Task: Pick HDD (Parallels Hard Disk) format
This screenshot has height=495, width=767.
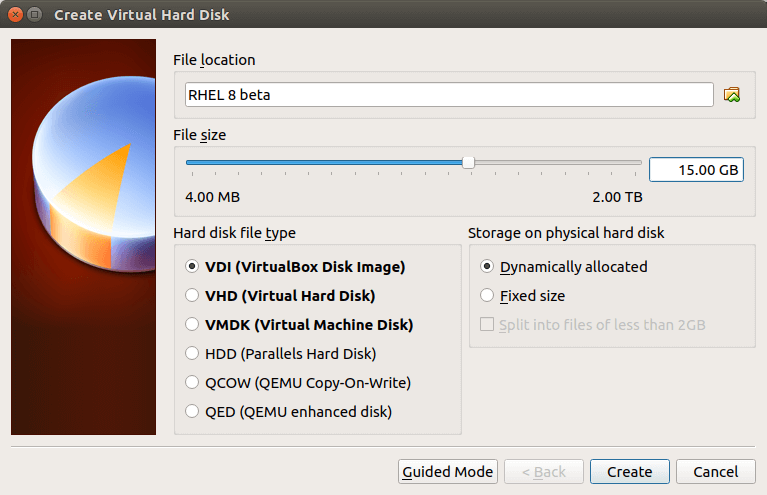Action: (193, 353)
